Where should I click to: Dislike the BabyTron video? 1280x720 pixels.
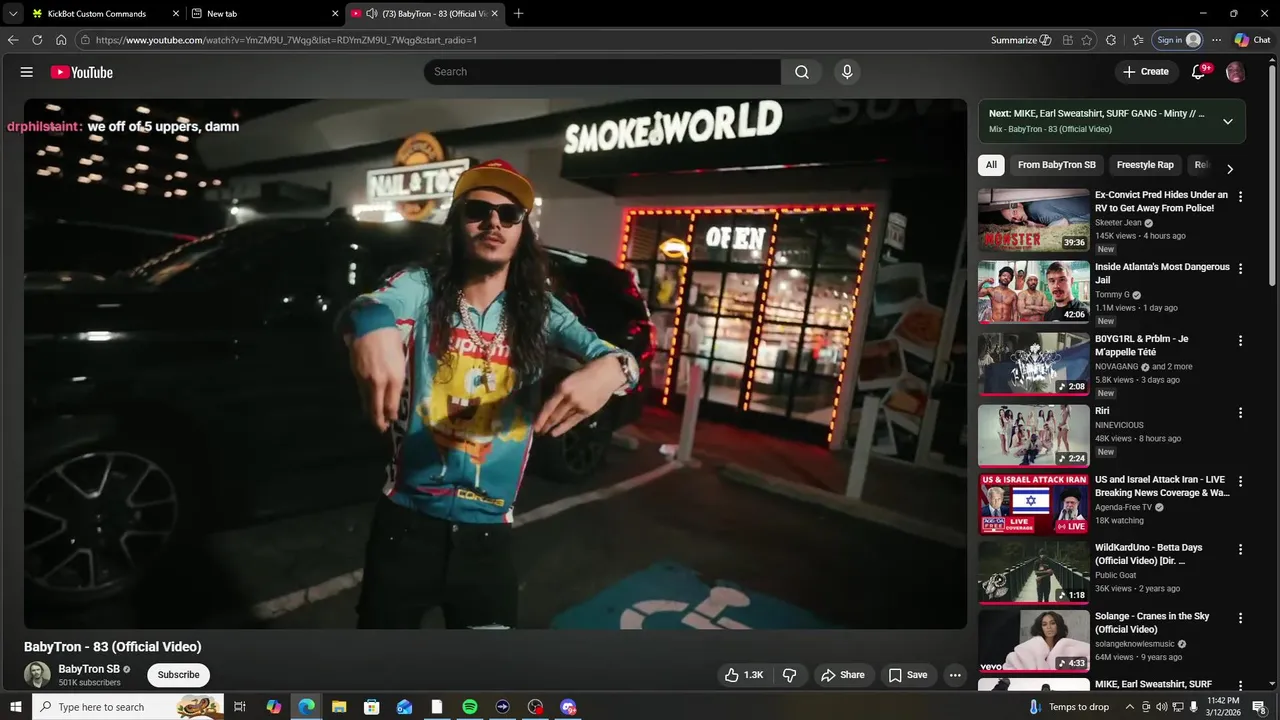coord(789,675)
